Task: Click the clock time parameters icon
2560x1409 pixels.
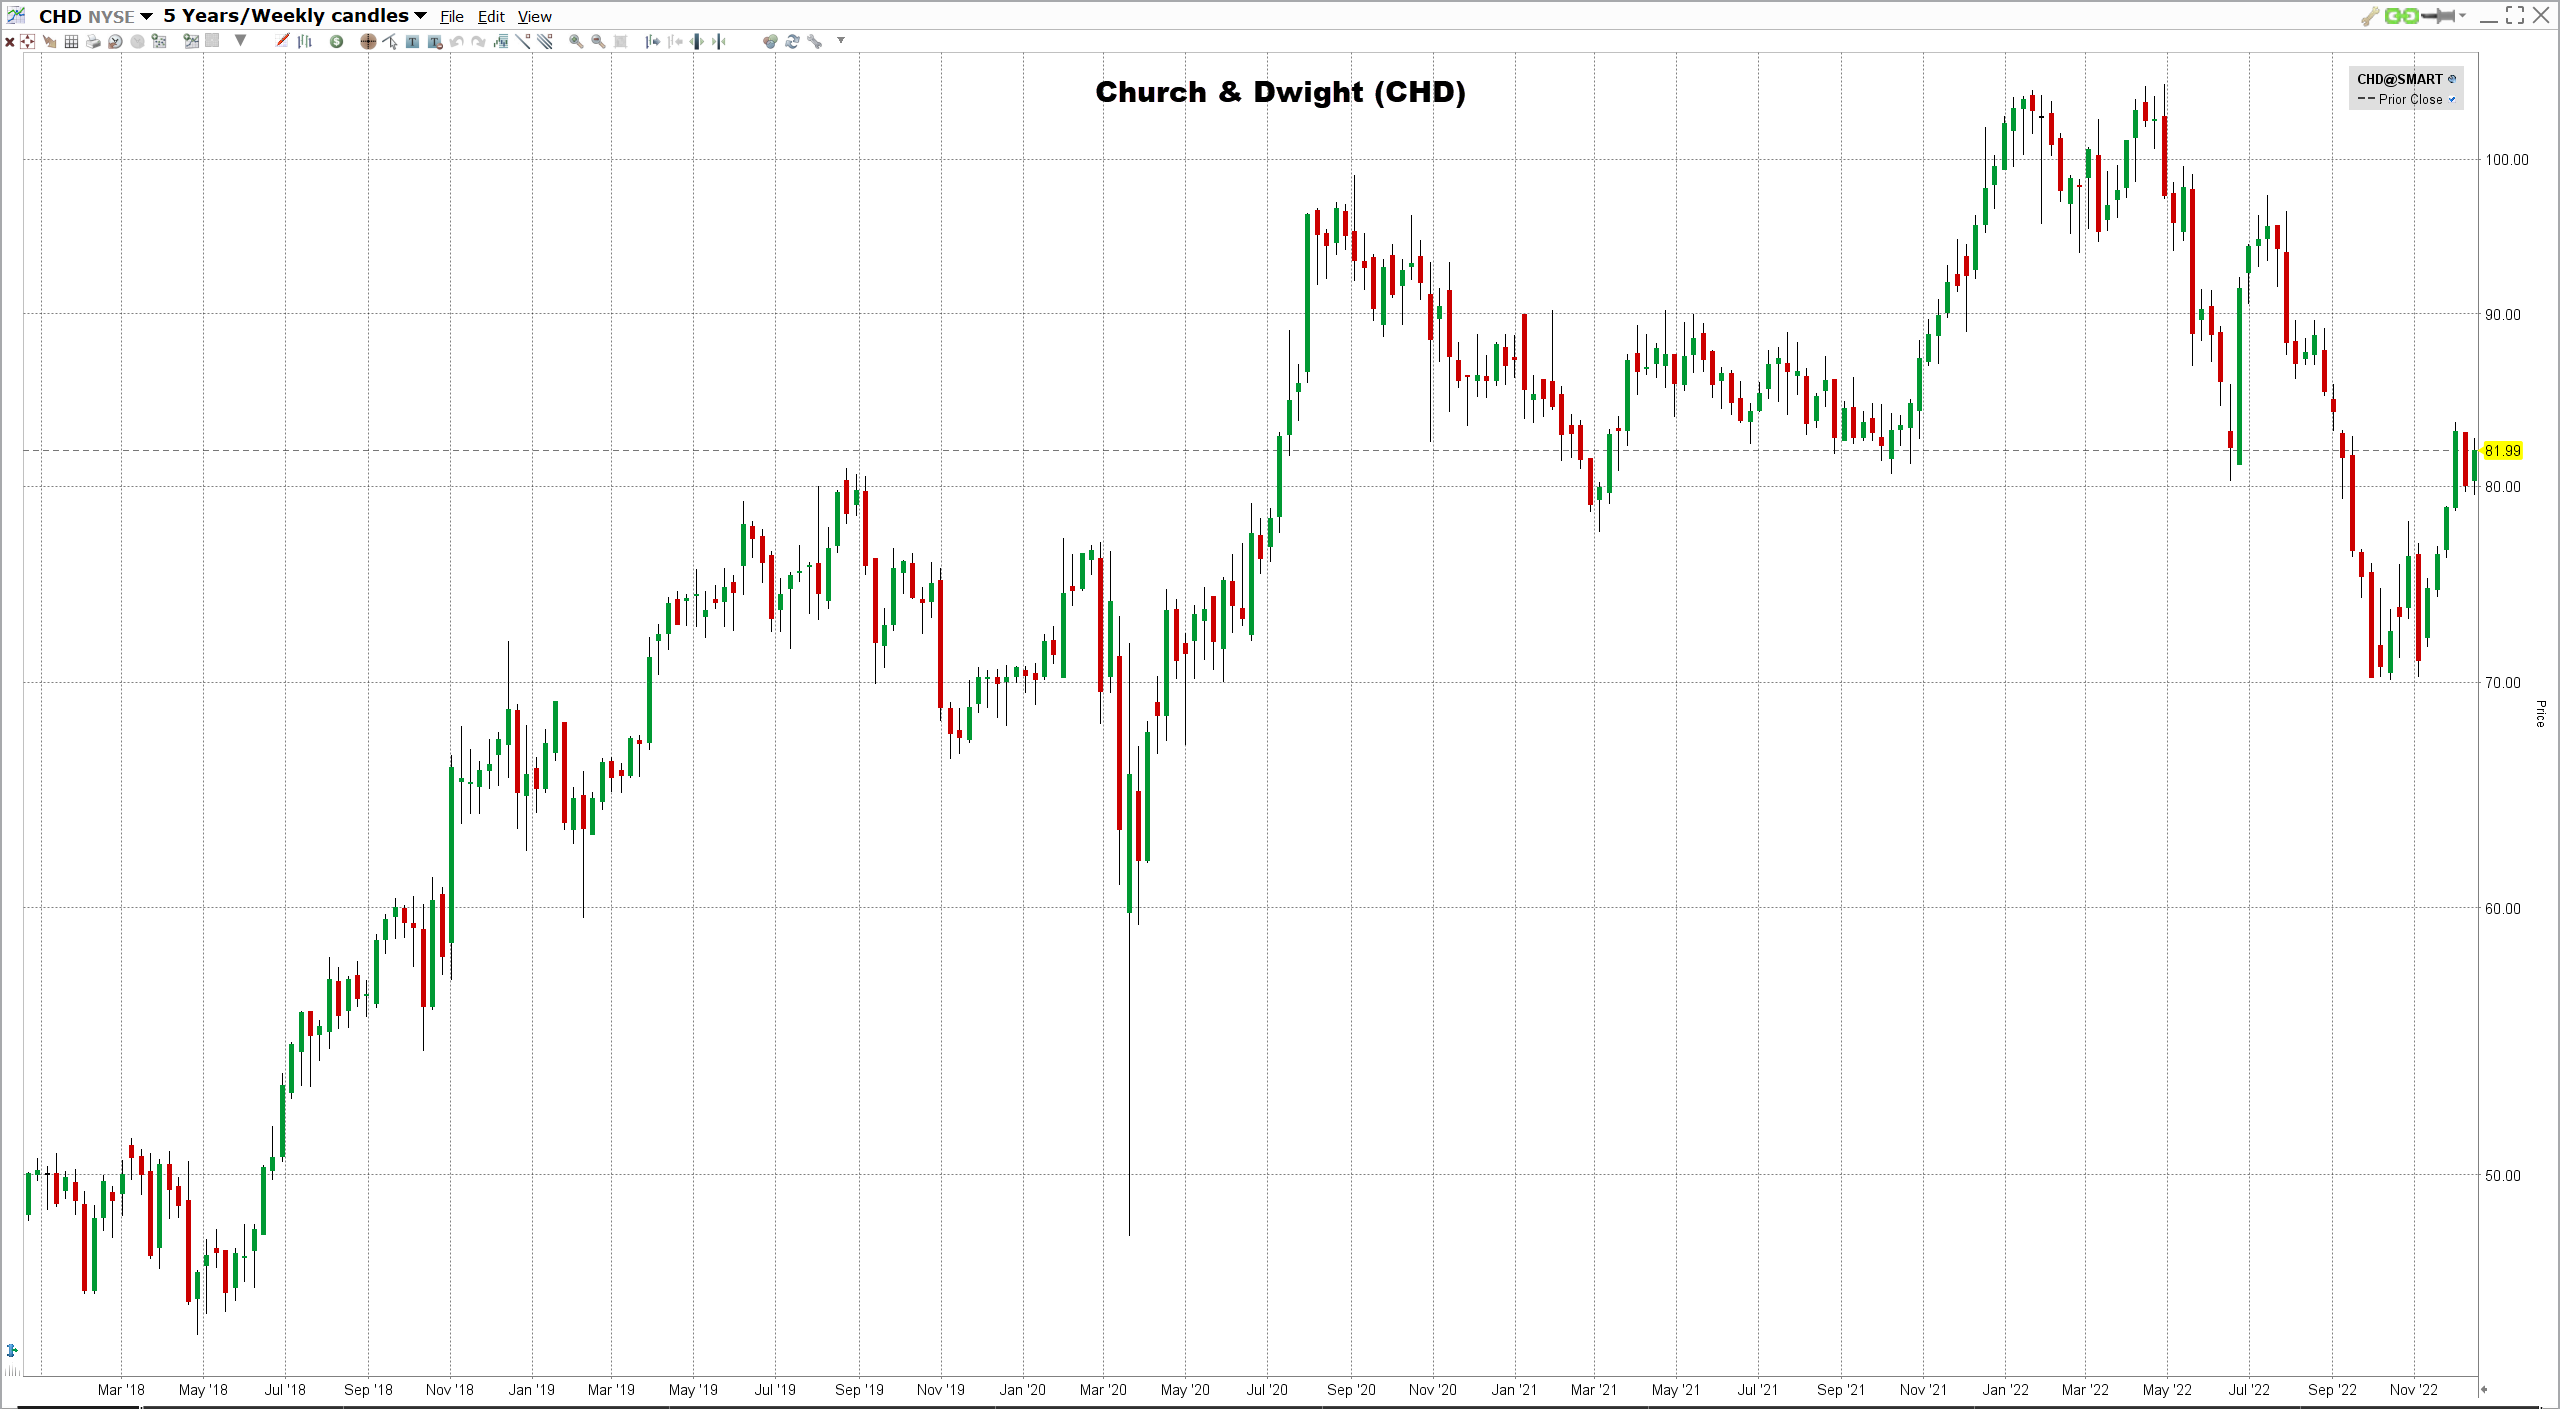Action: (x=115, y=41)
